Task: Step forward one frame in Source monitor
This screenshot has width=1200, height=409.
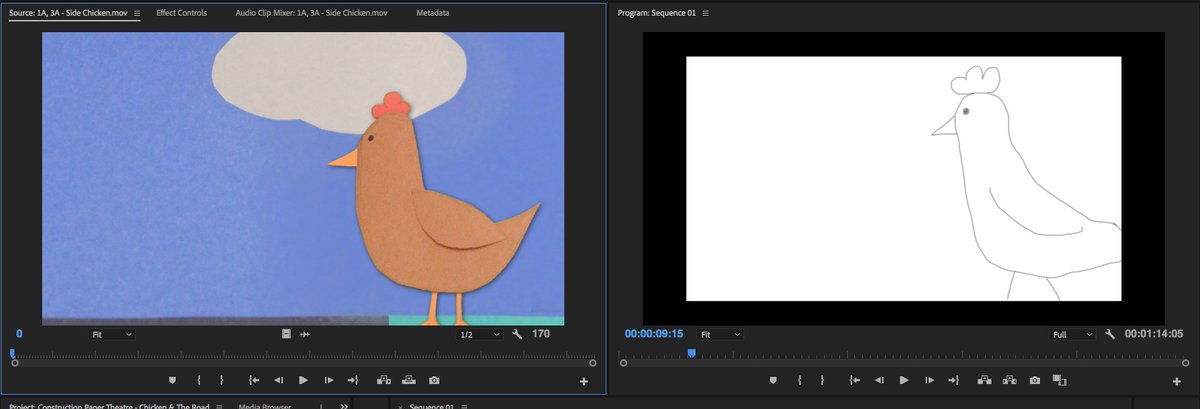Action: coord(329,380)
